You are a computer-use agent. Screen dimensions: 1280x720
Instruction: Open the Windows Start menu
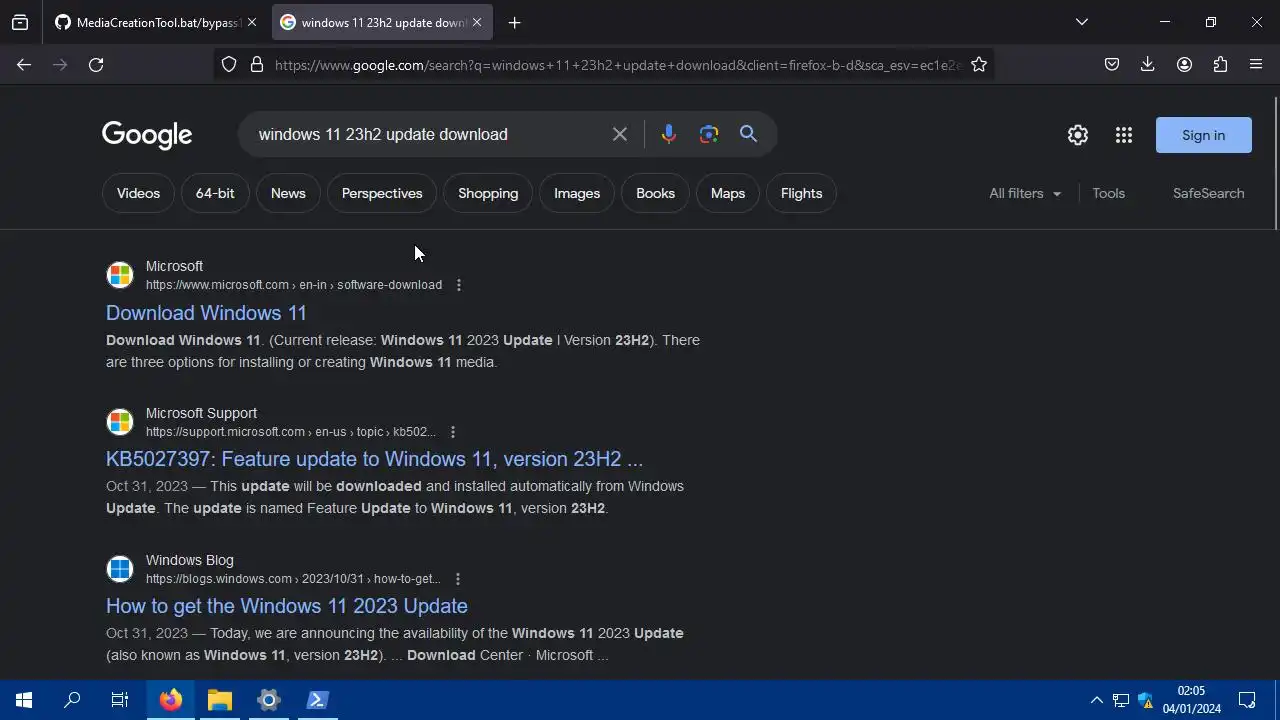pos(24,700)
